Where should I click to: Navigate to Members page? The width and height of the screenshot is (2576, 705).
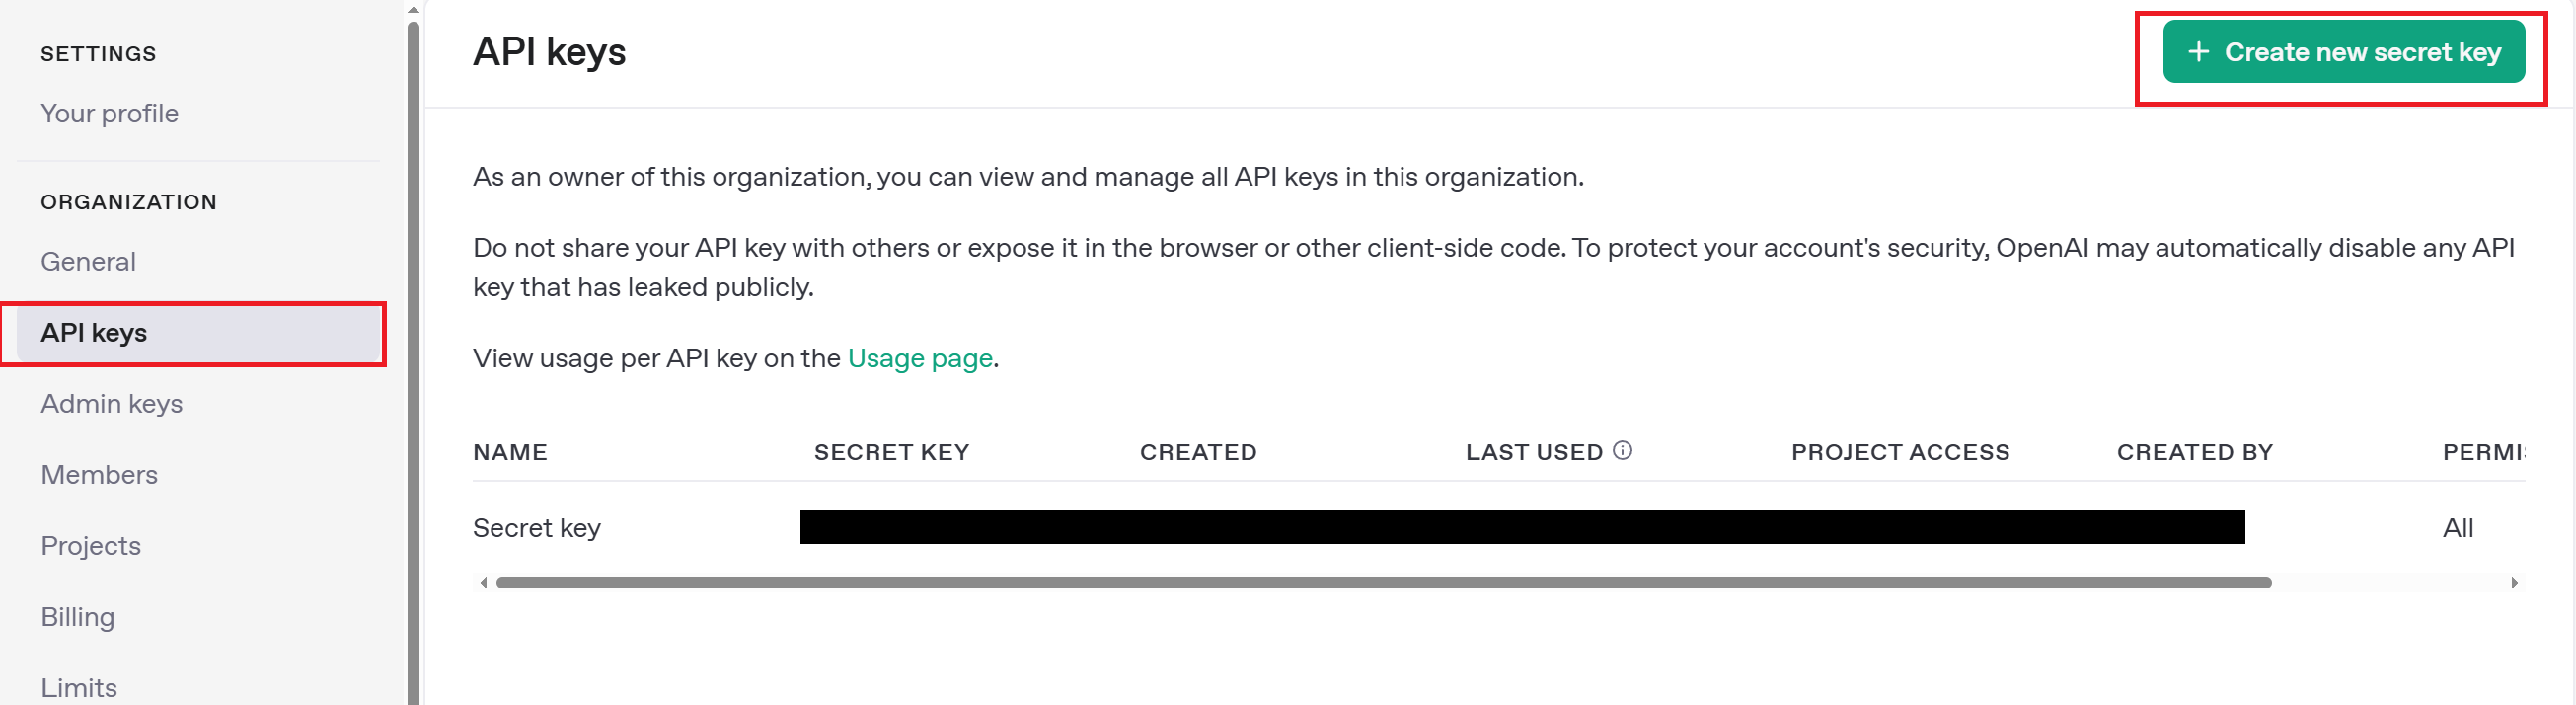click(99, 475)
